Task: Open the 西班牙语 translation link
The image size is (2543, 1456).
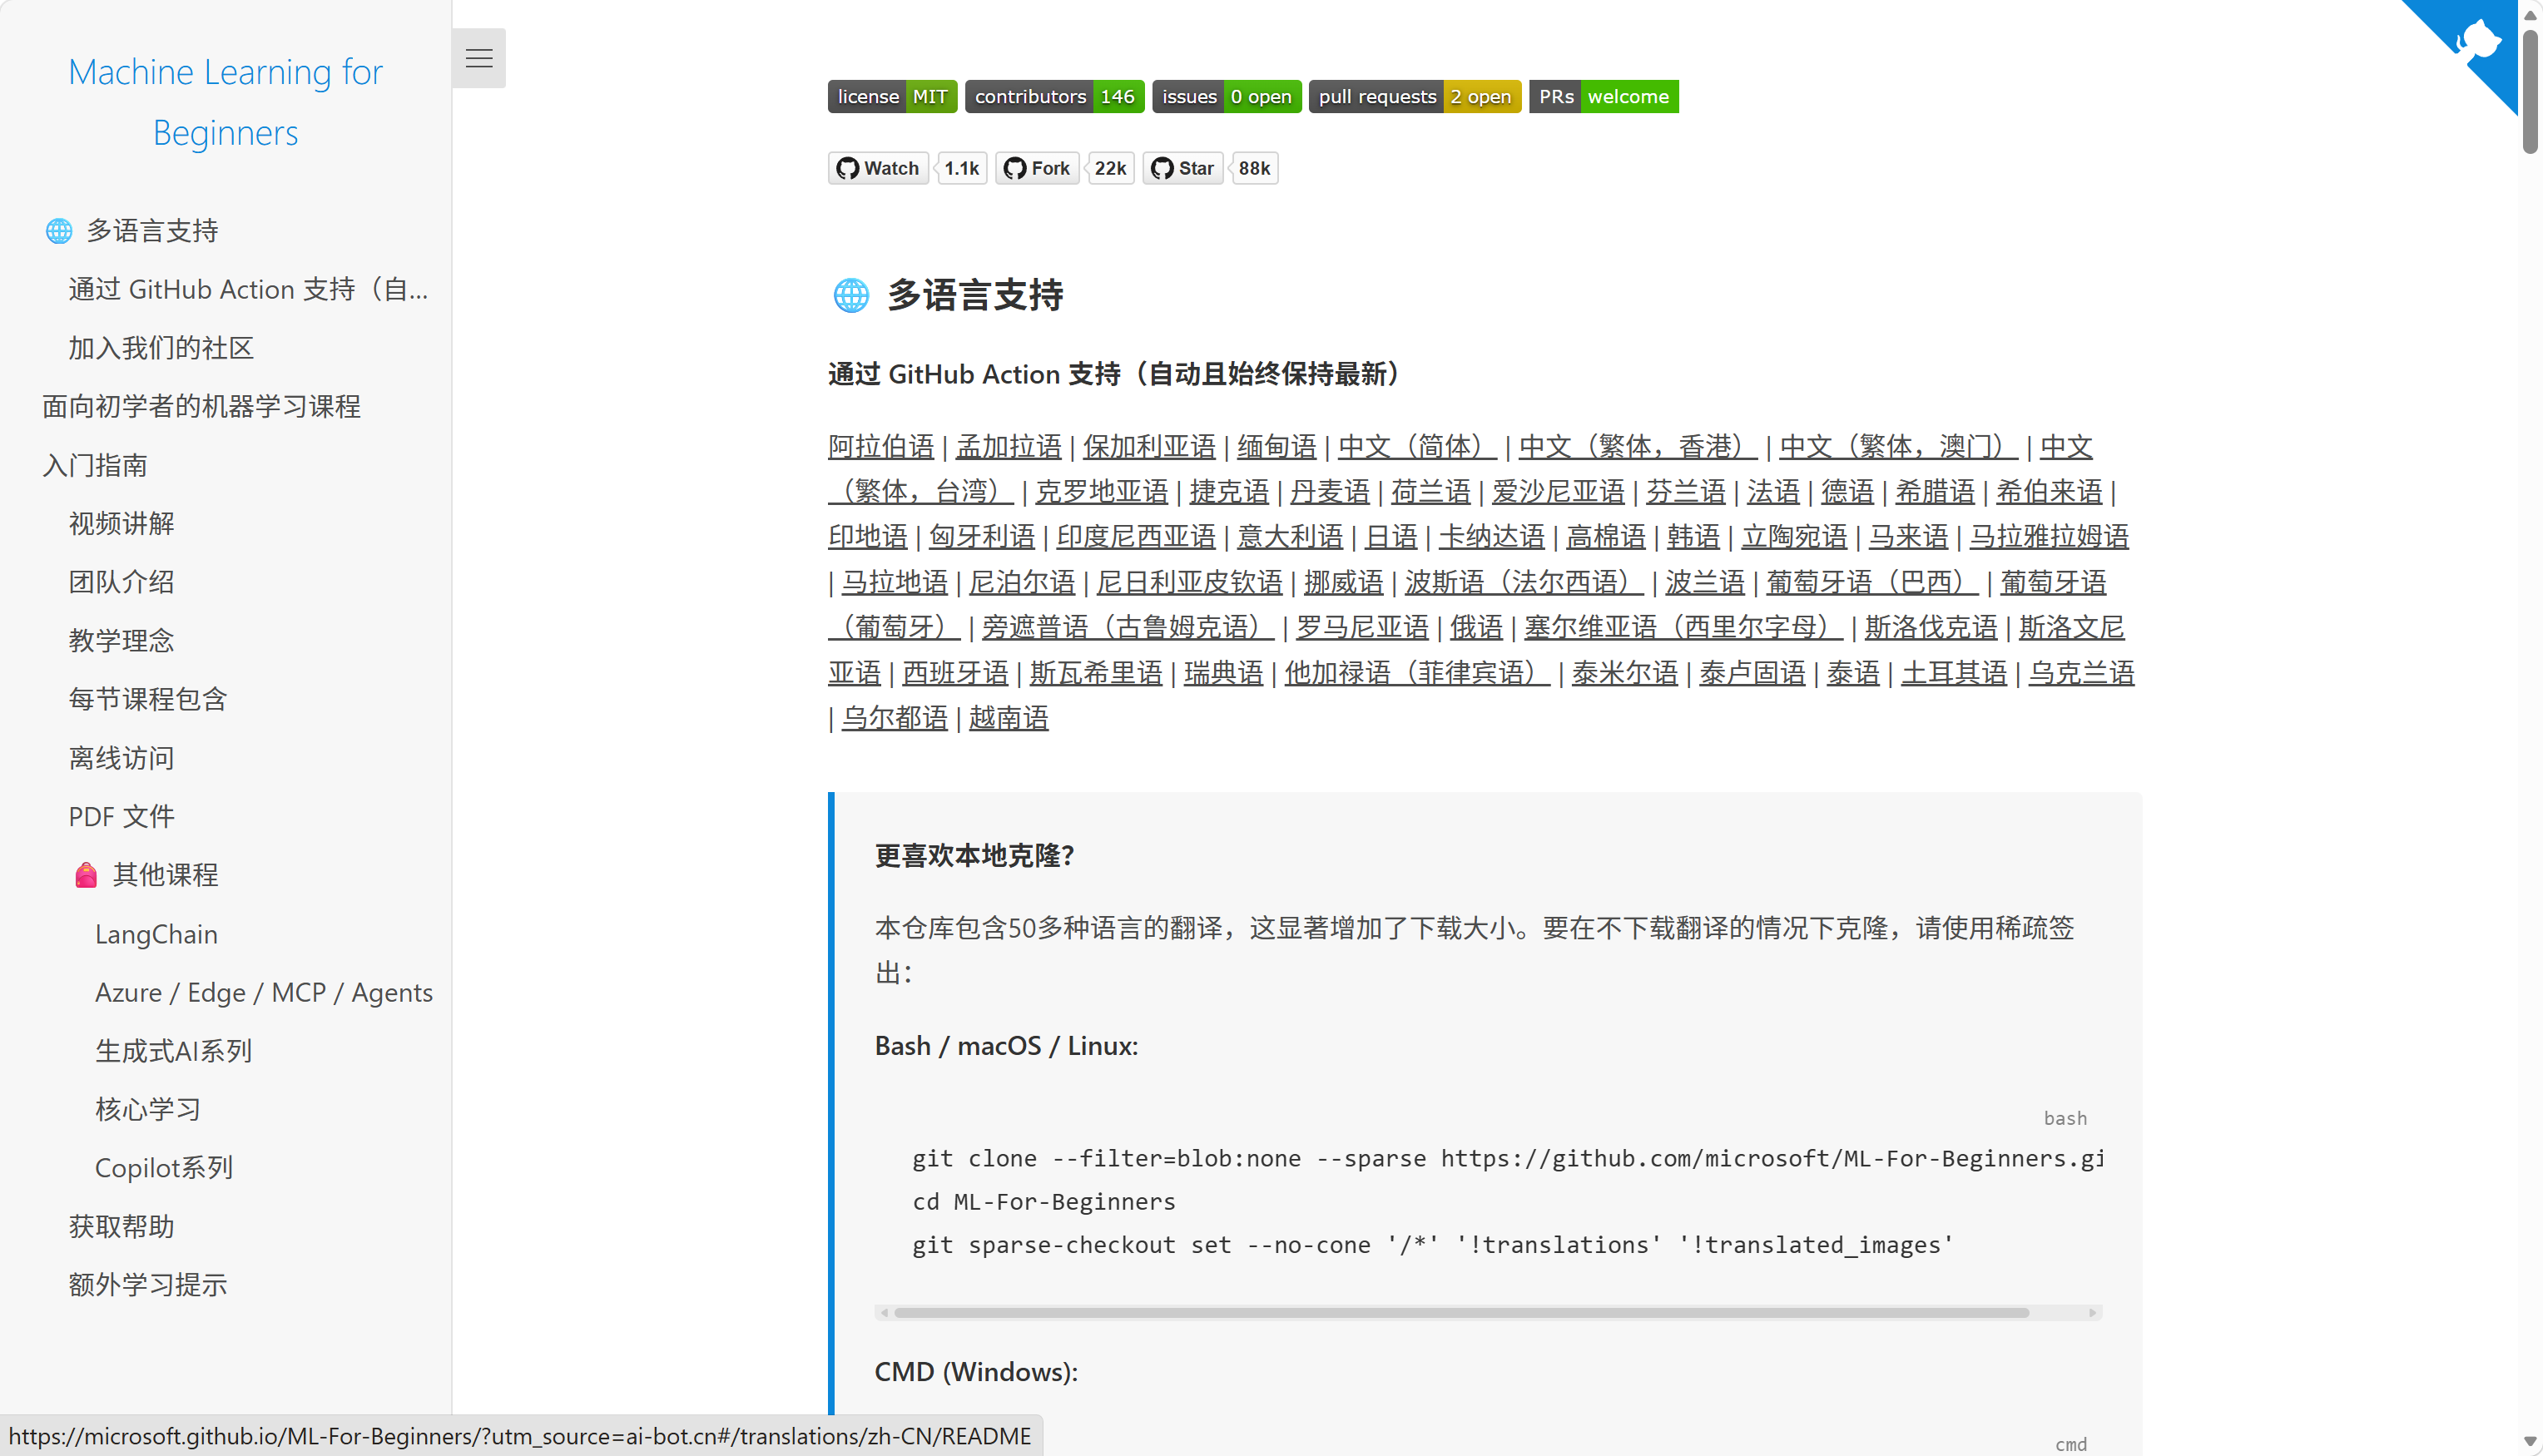Action: pos(955,673)
